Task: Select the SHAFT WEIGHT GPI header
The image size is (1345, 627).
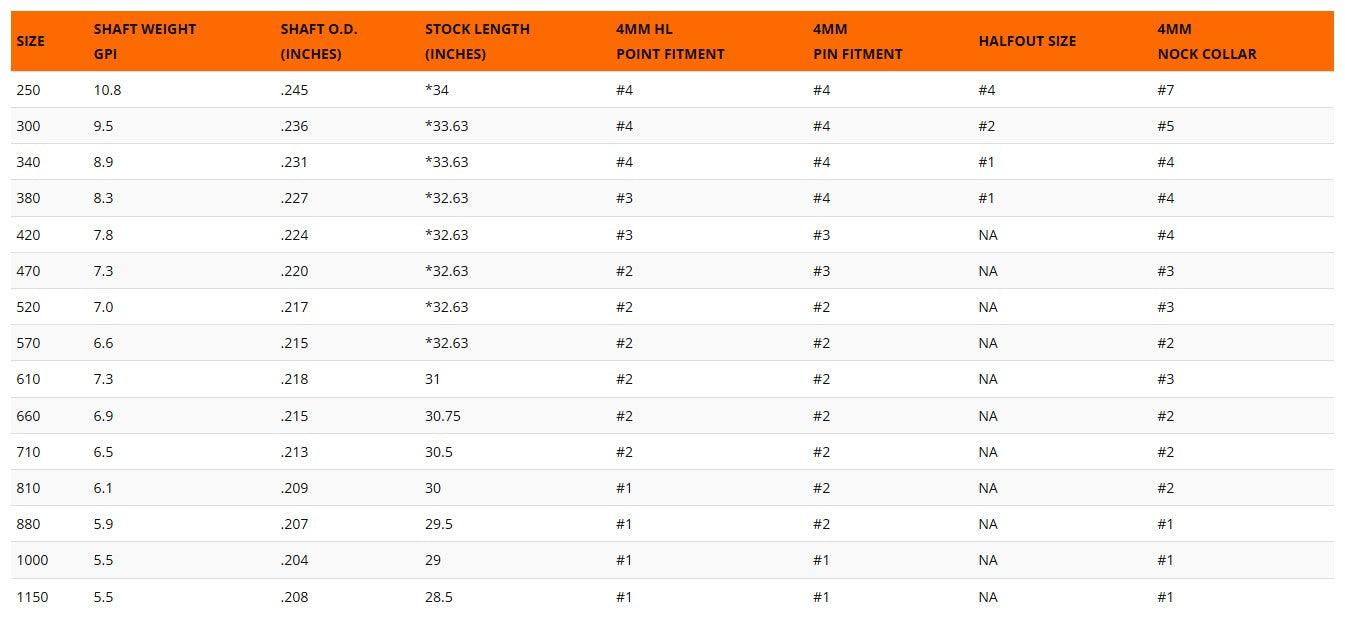Action: click(x=145, y=41)
